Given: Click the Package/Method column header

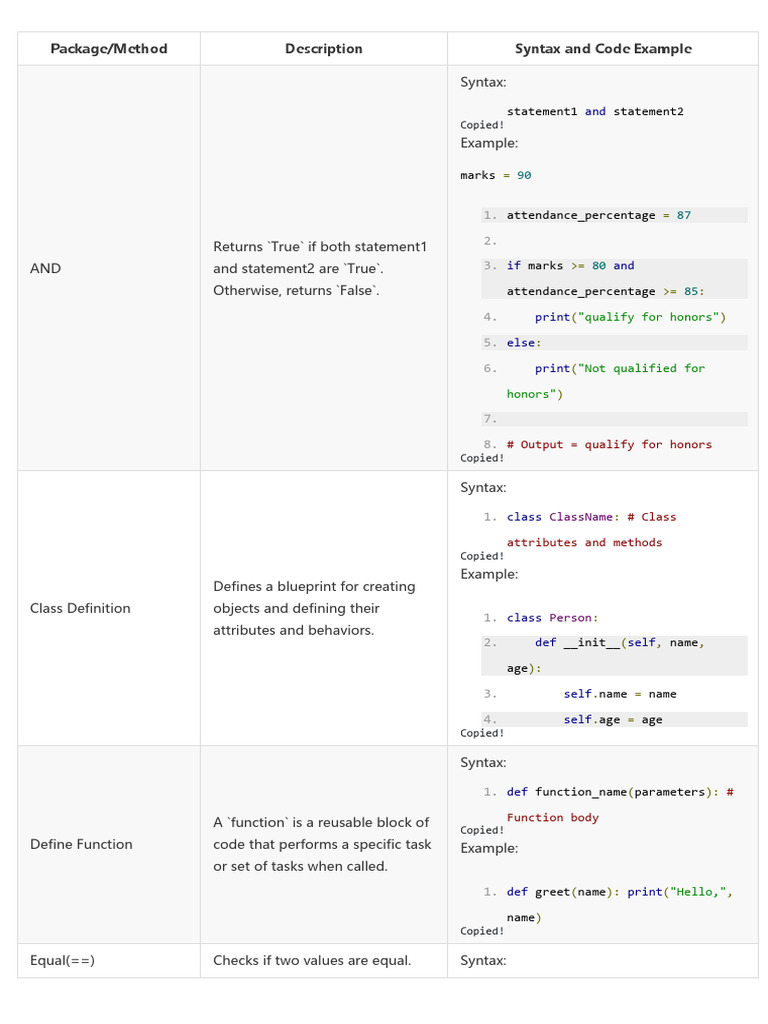Looking at the screenshot, I should point(109,49).
